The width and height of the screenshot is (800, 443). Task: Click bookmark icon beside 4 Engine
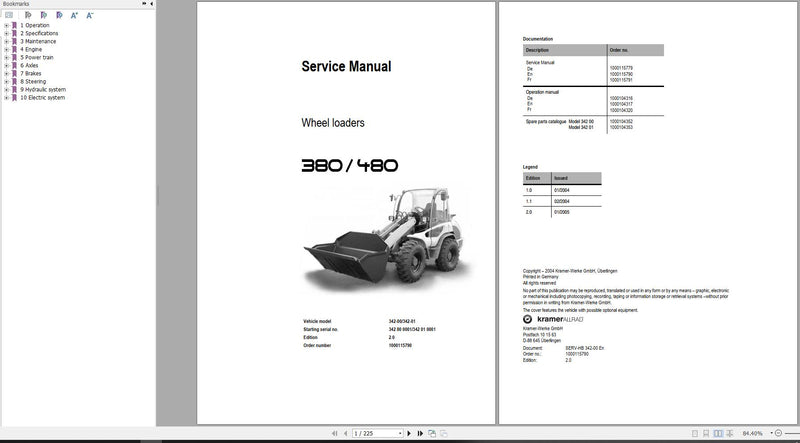[14, 50]
